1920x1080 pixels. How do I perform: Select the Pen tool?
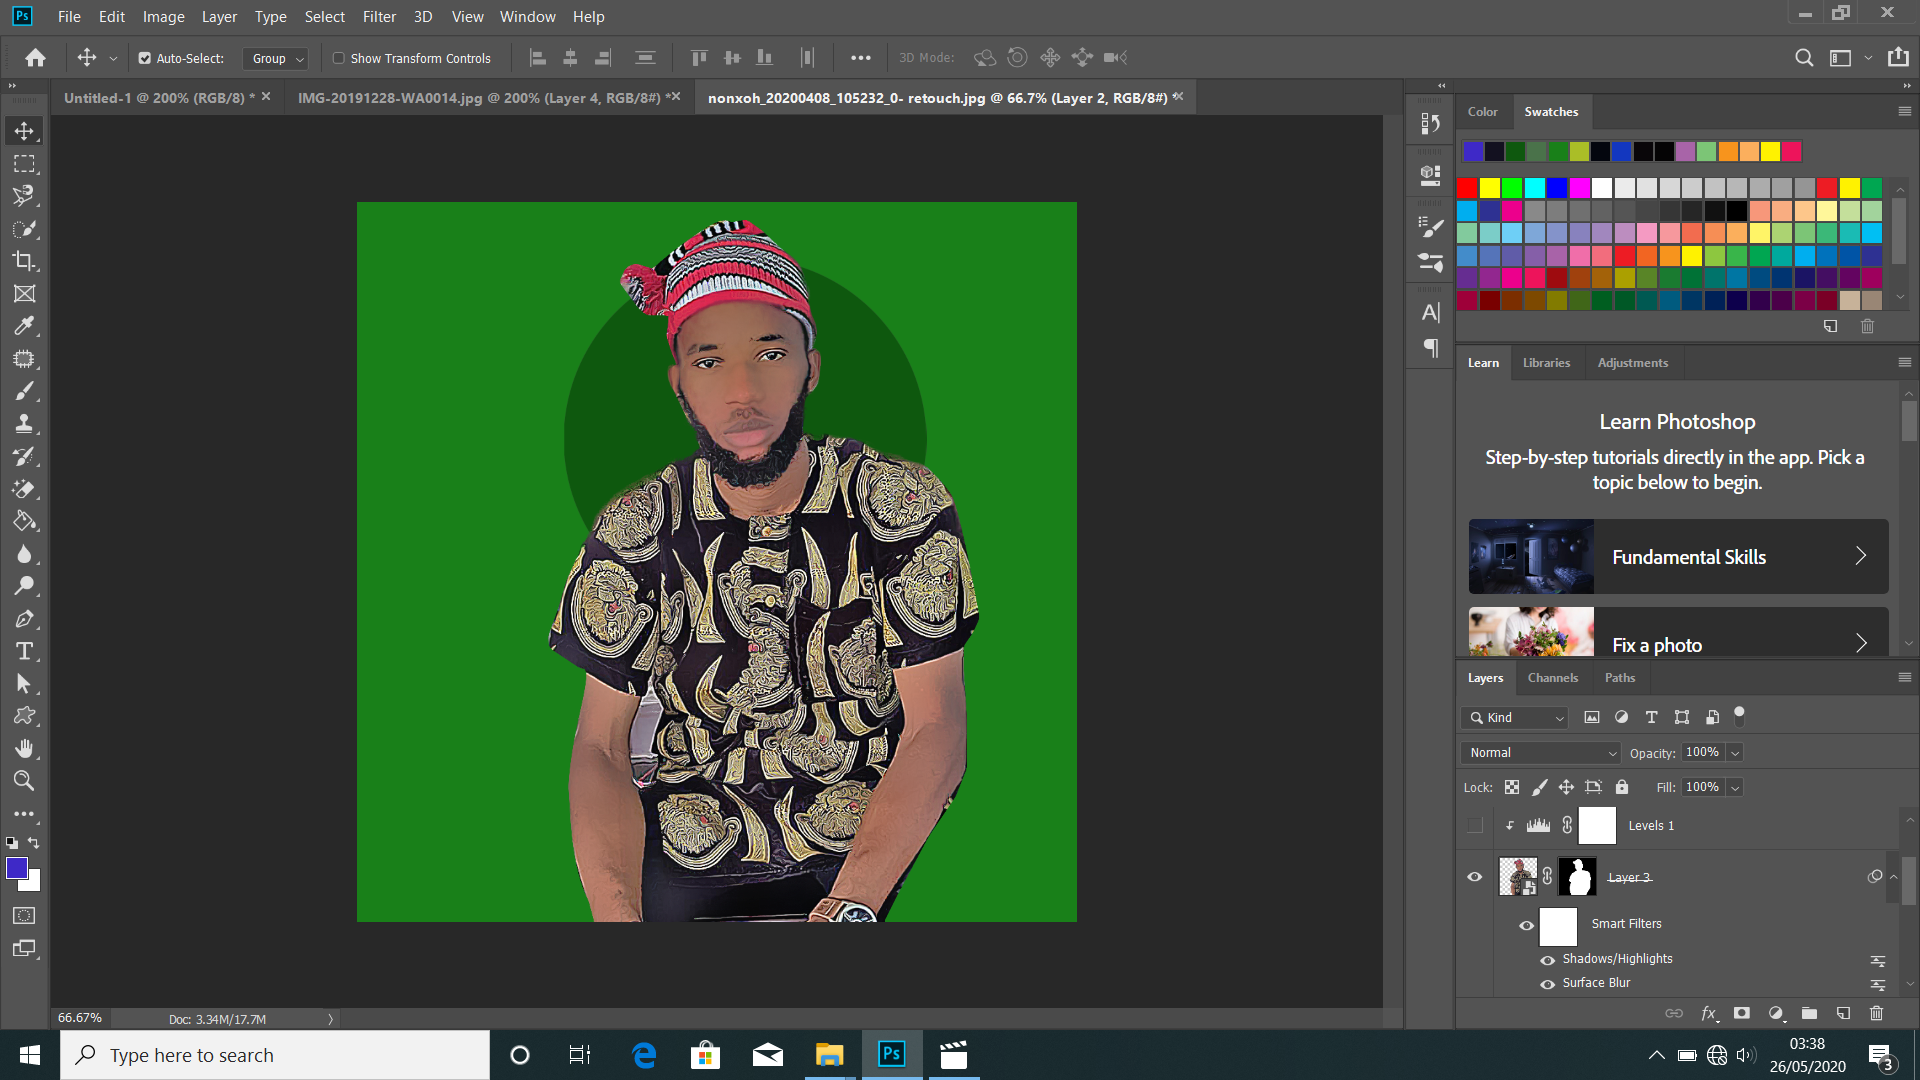pos(24,619)
